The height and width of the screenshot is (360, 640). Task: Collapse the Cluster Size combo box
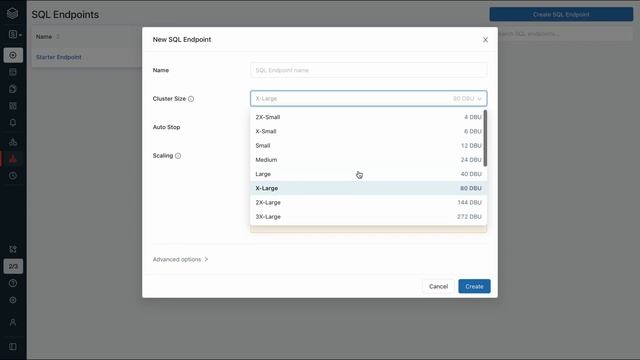(369, 98)
